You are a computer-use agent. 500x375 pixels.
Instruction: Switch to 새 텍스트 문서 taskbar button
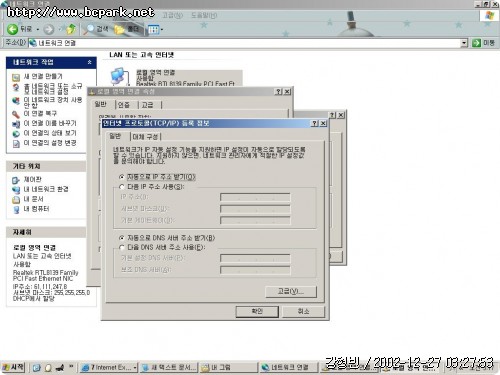pos(169,368)
